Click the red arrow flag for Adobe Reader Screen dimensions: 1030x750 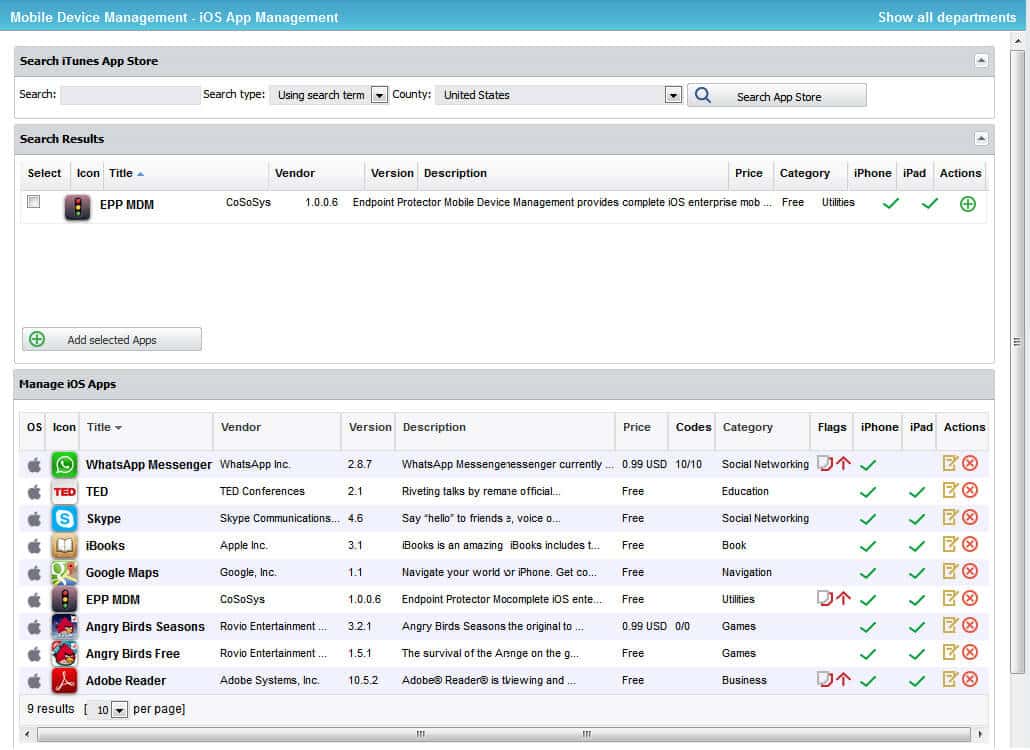[843, 679]
